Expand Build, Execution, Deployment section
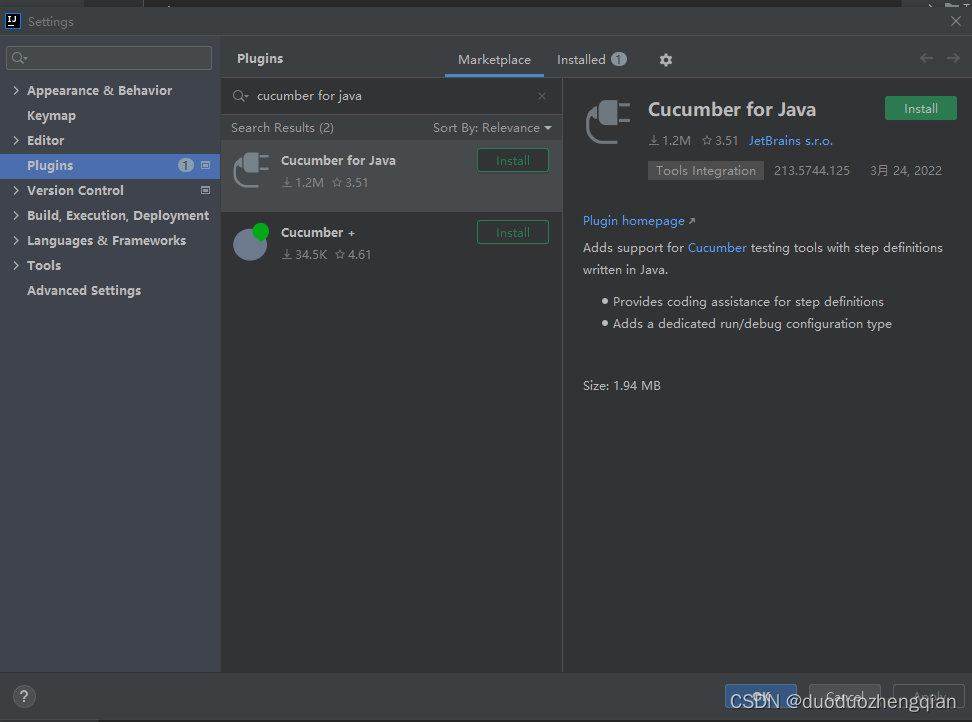This screenshot has height=722, width=972. [15, 216]
